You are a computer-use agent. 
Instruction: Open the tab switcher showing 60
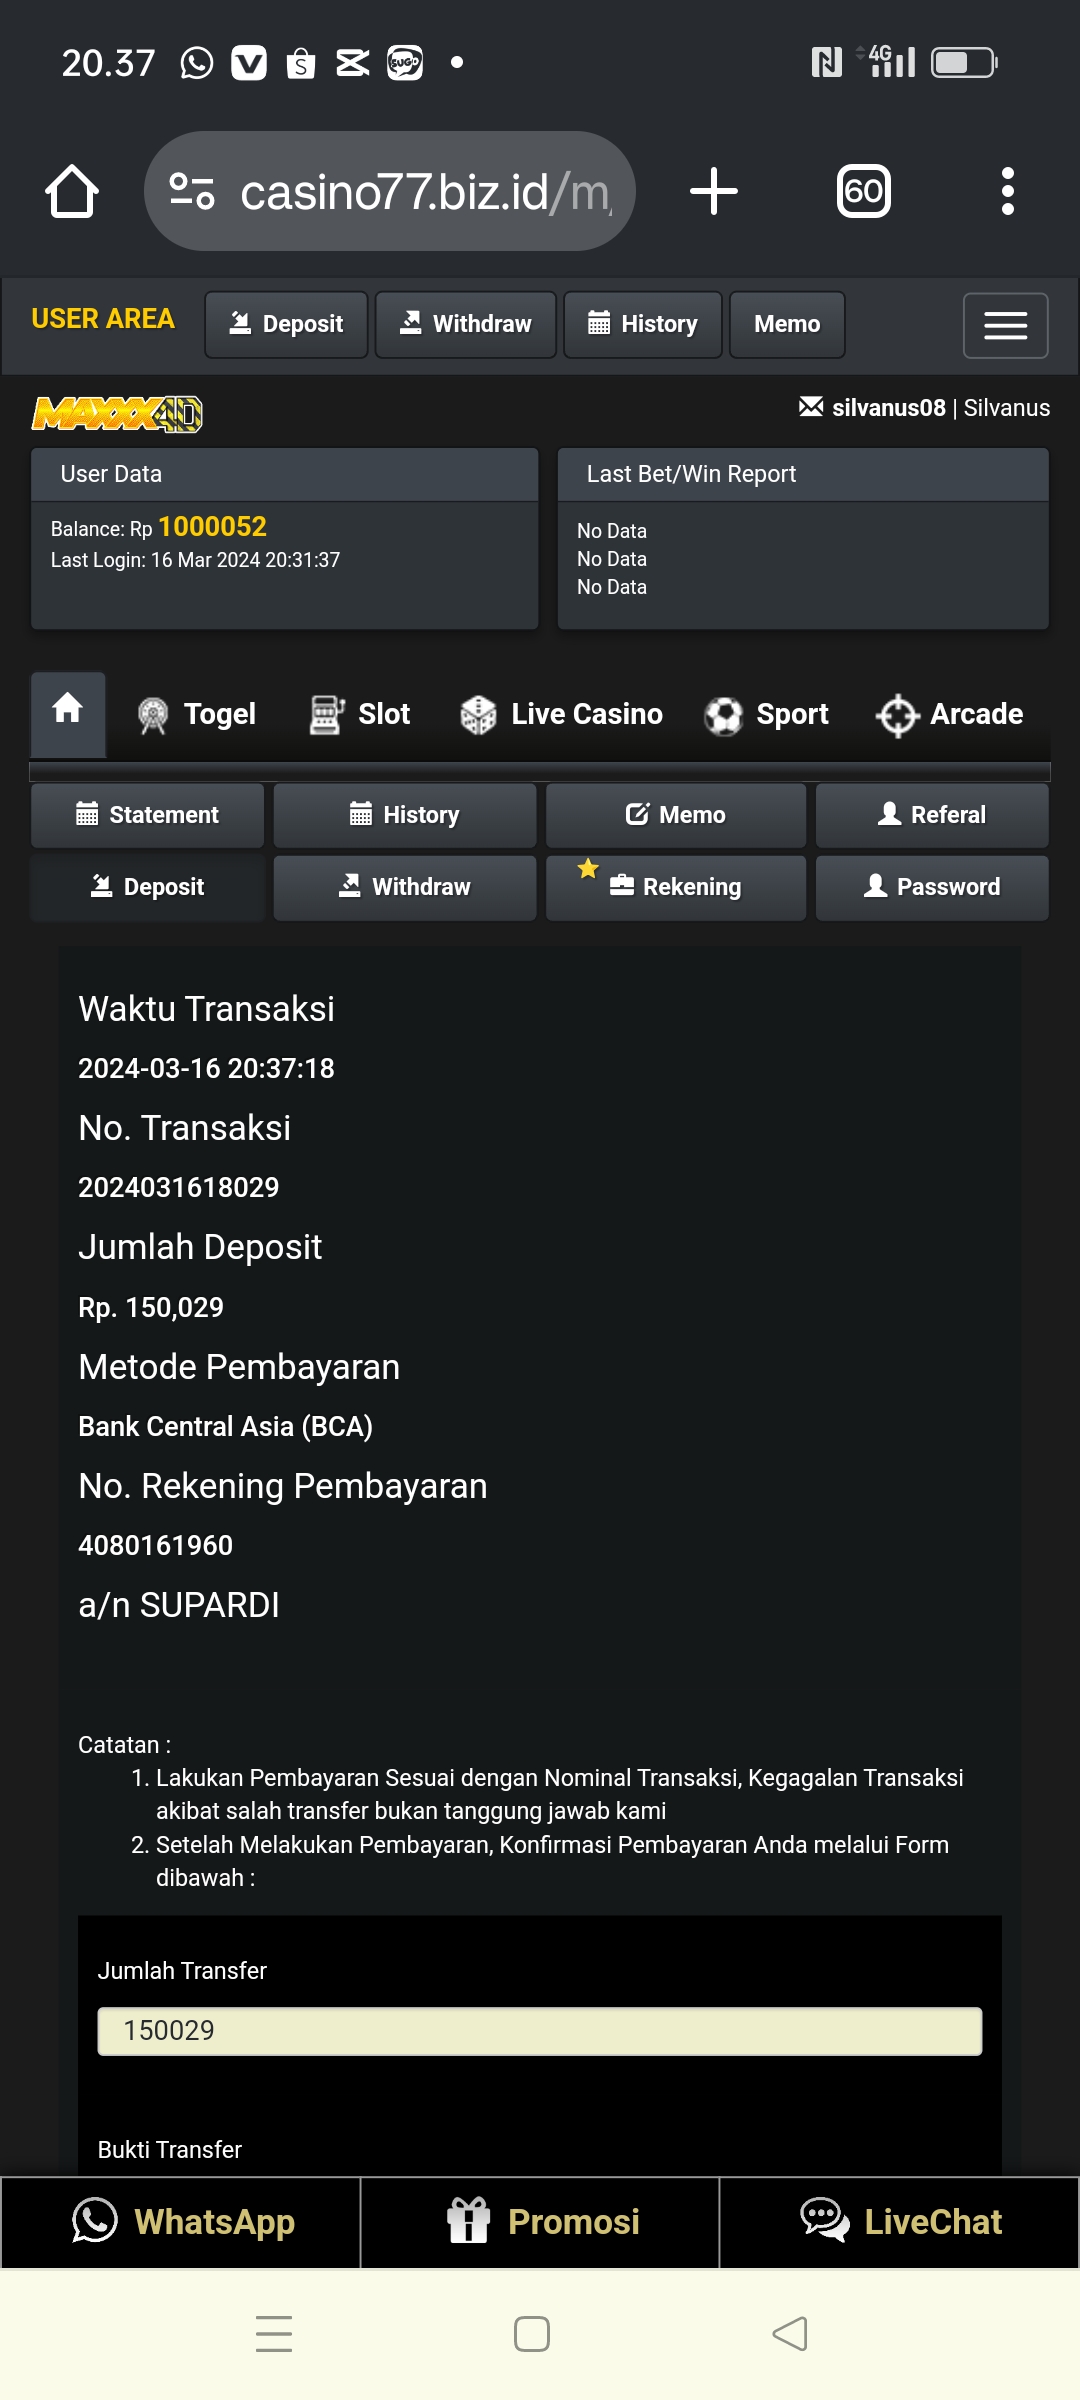(x=863, y=191)
